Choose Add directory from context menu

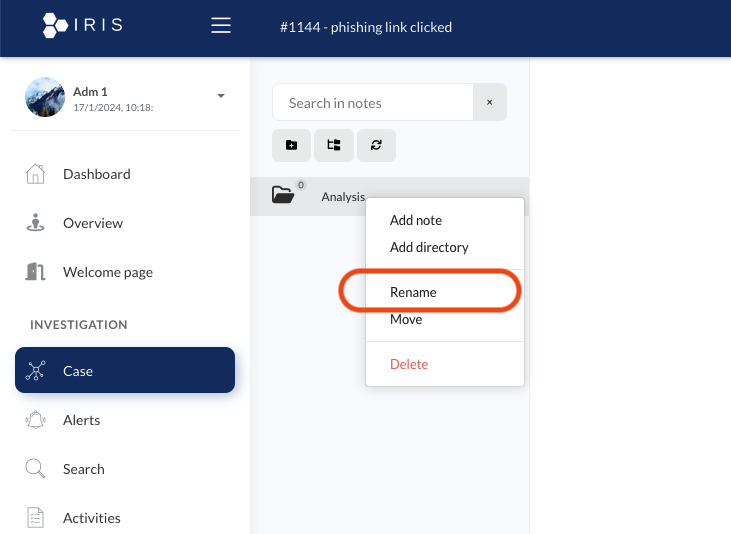429,247
